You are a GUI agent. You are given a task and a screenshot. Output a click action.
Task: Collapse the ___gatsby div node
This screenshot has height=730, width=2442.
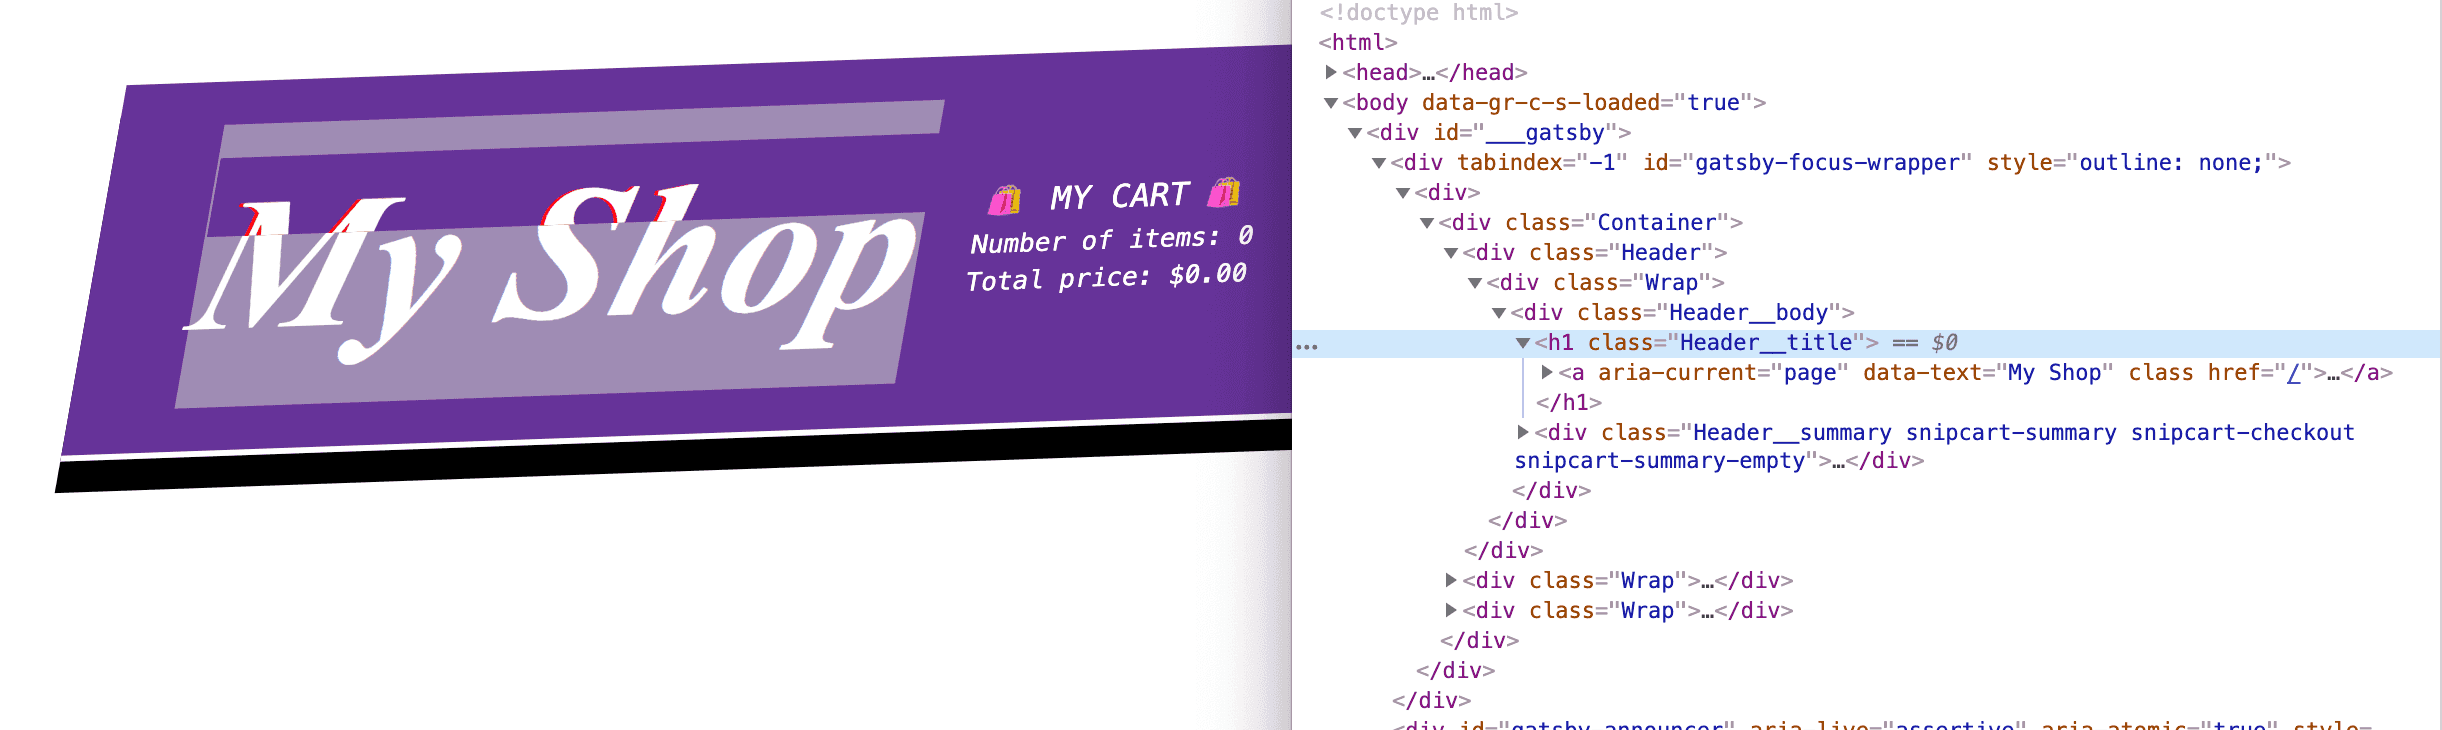point(1355,133)
